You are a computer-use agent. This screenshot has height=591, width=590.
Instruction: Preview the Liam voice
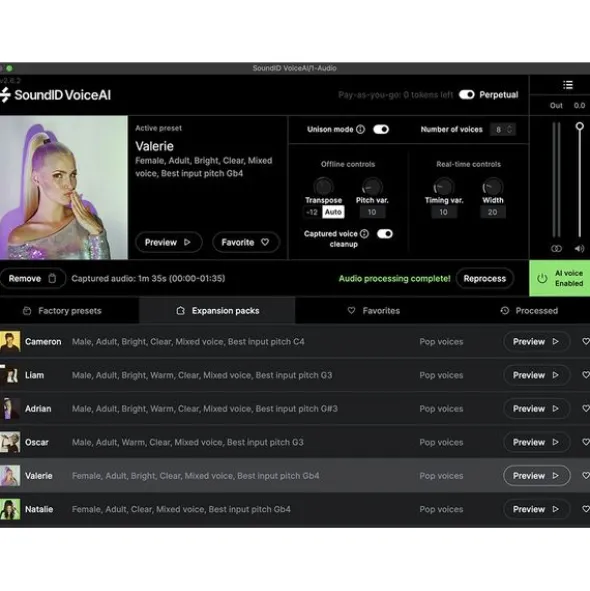click(536, 375)
